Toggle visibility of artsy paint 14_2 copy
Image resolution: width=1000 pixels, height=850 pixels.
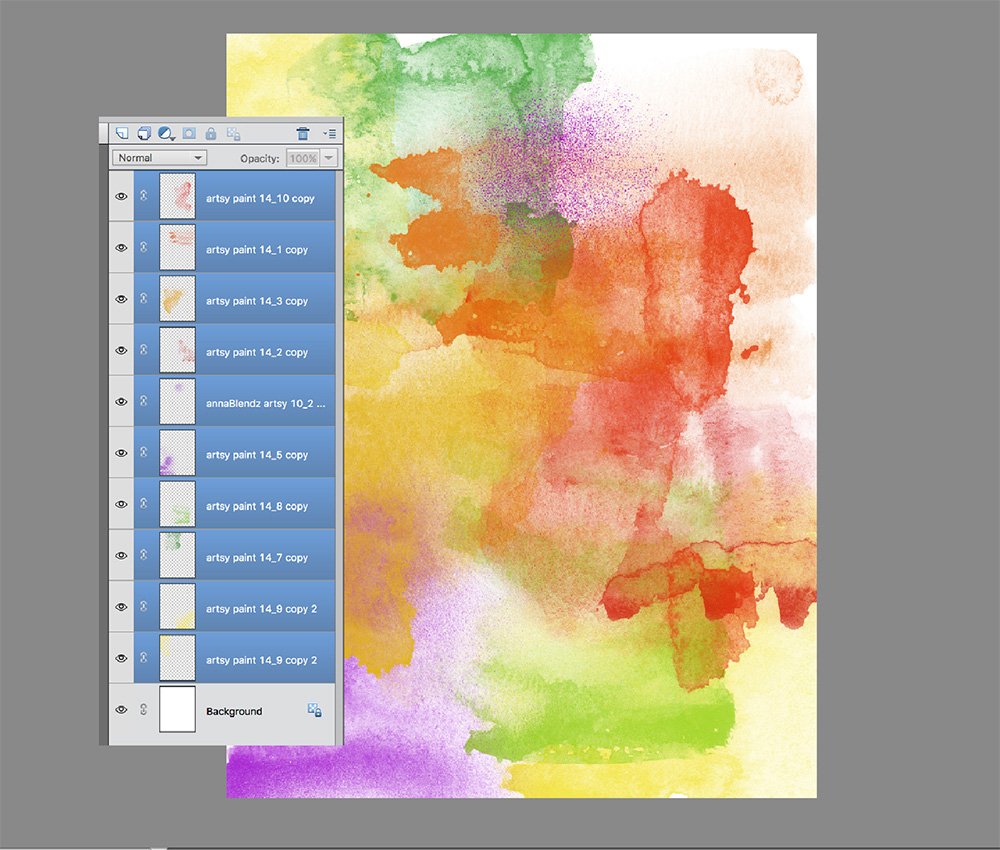tap(121, 350)
